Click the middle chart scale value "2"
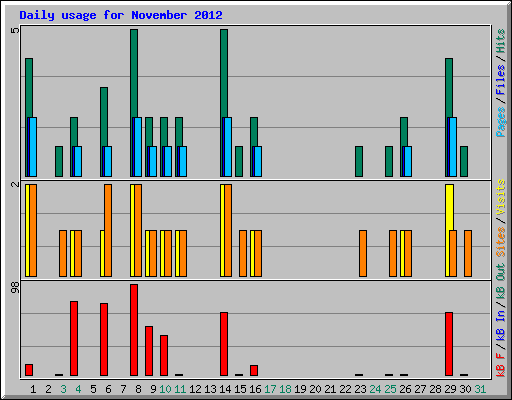512x400 pixels. point(15,184)
